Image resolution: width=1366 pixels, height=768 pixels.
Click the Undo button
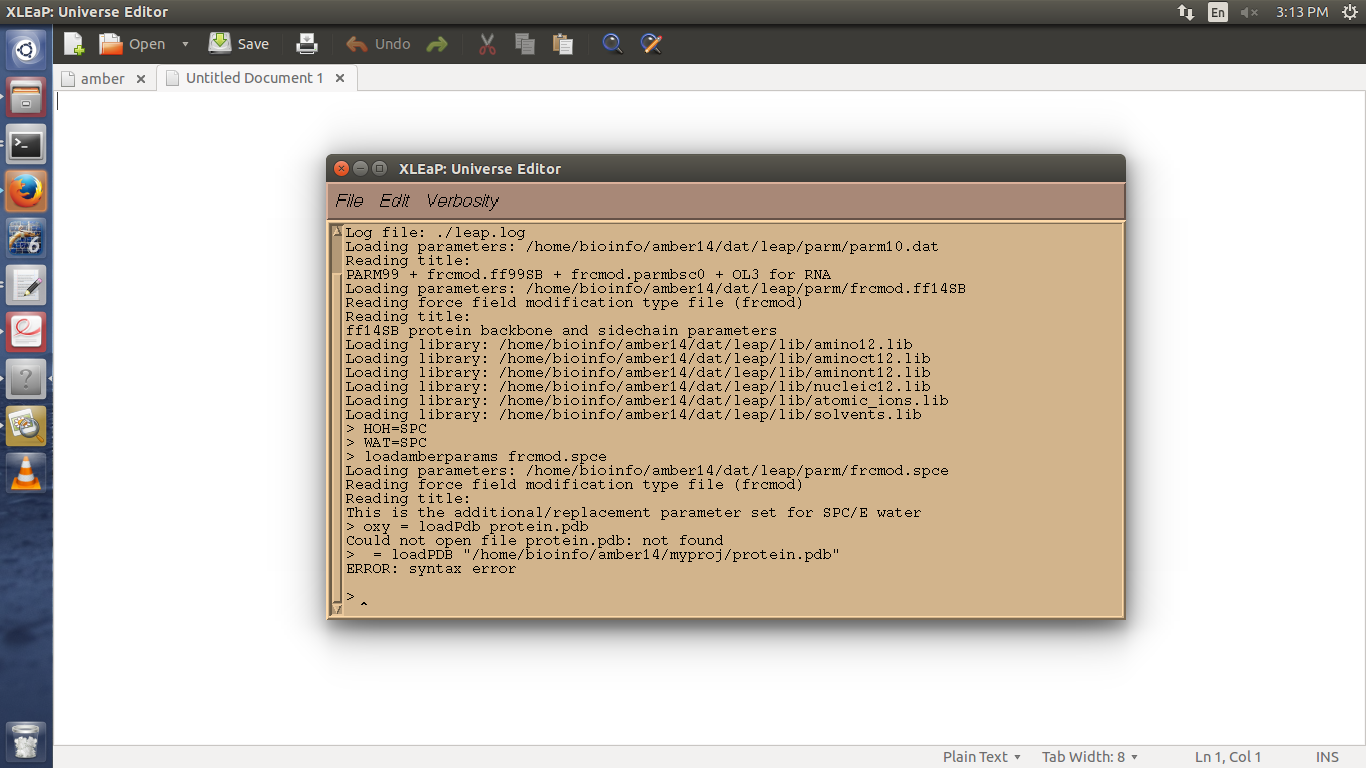(379, 44)
